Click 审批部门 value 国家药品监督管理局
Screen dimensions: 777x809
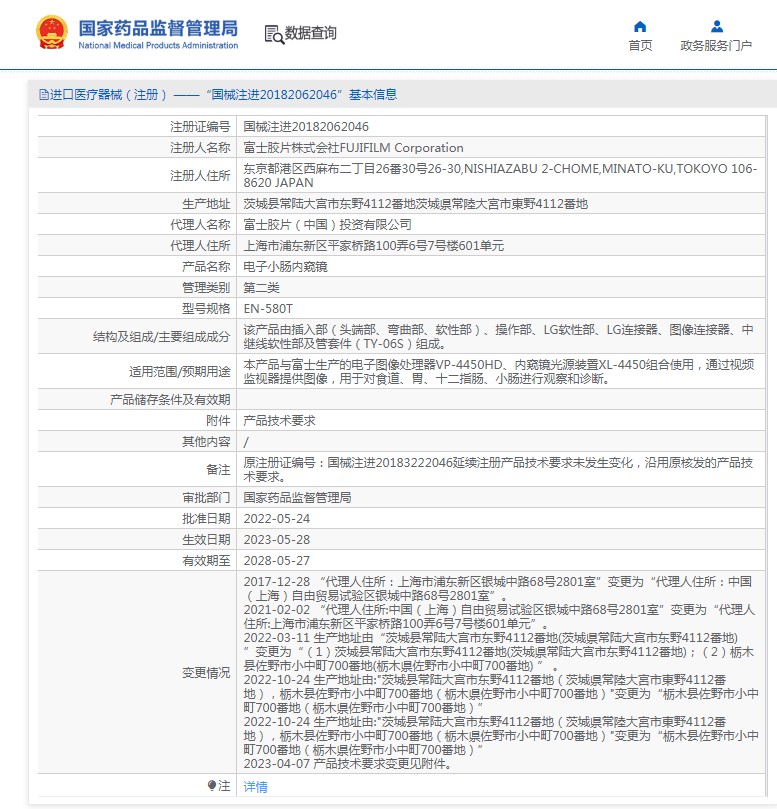click(x=297, y=497)
